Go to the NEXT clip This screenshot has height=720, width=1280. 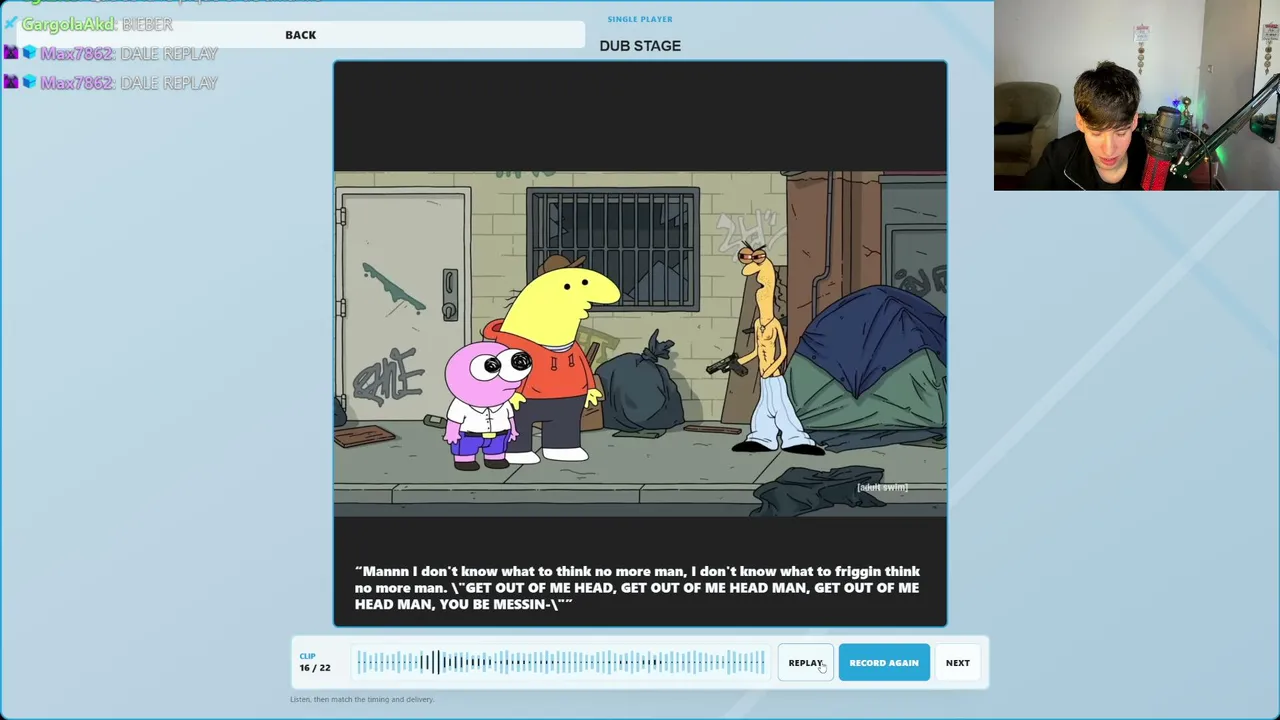[x=957, y=663]
